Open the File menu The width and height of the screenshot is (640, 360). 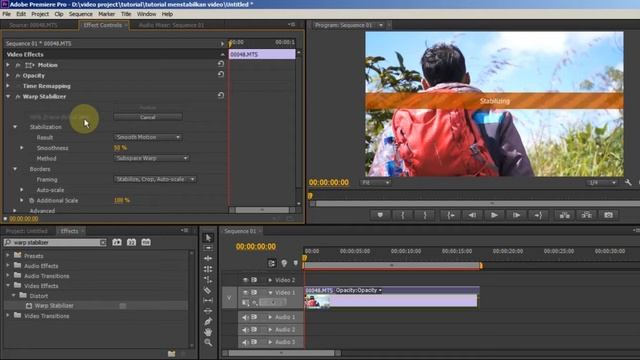pyautogui.click(x=7, y=14)
